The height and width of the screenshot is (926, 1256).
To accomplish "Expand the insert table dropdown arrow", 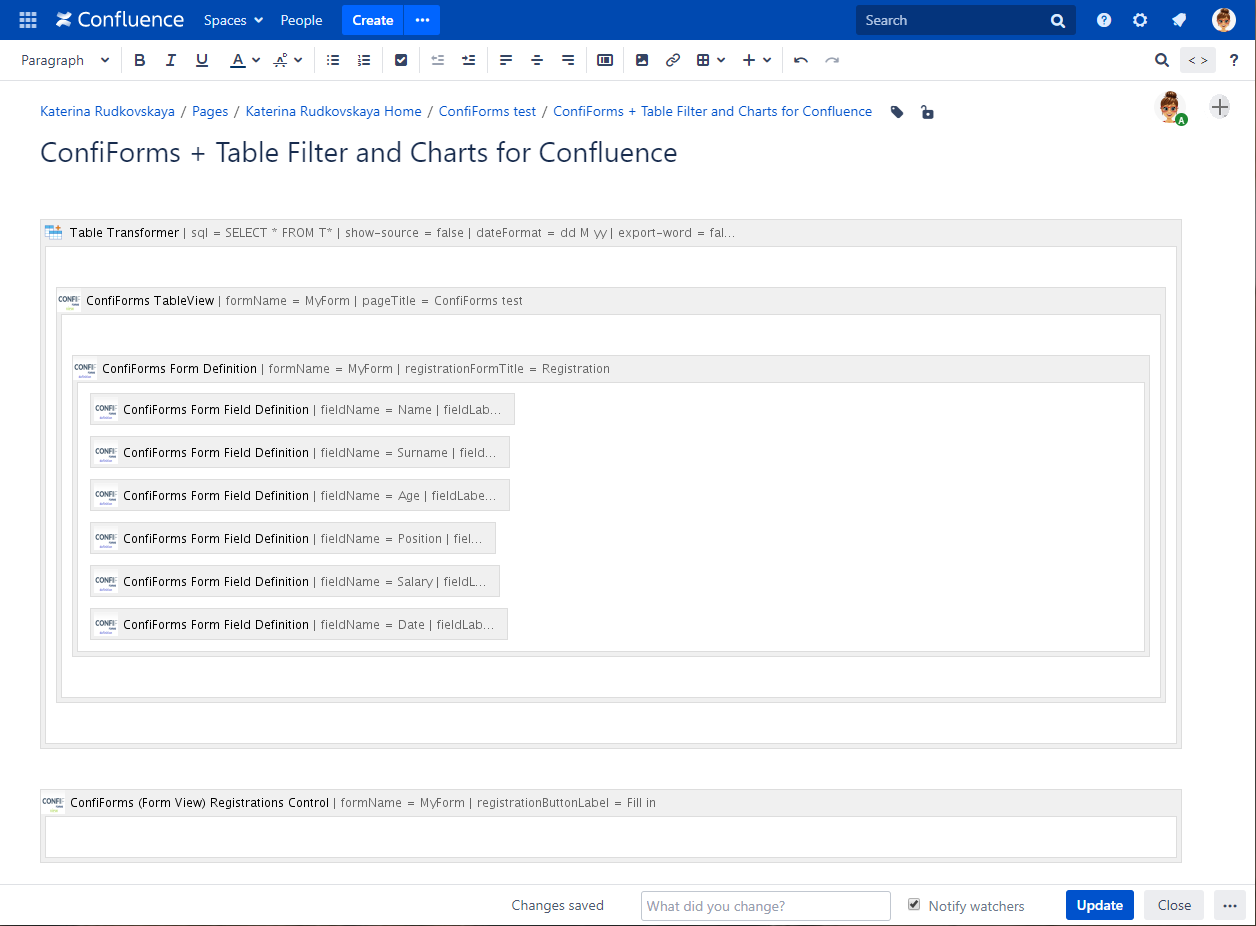I will (x=722, y=60).
